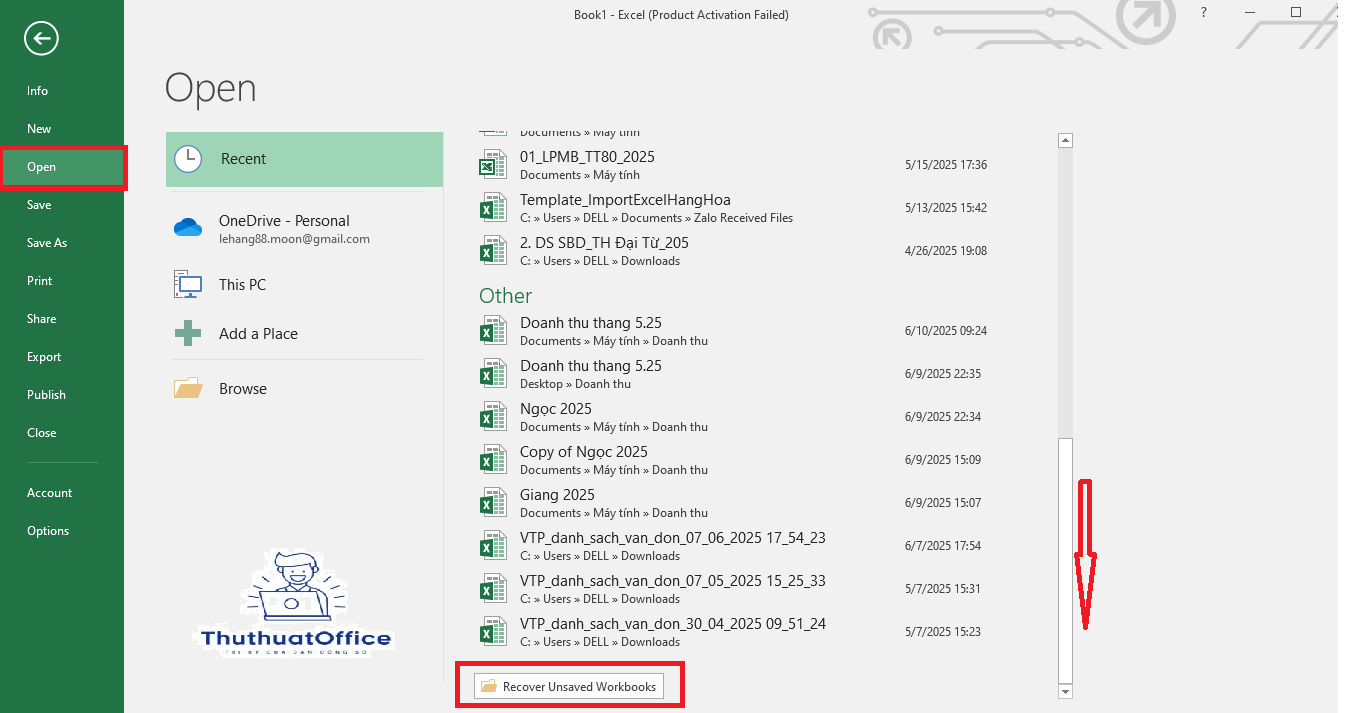Select the Recent location tab
The image size is (1366, 713).
(304, 159)
